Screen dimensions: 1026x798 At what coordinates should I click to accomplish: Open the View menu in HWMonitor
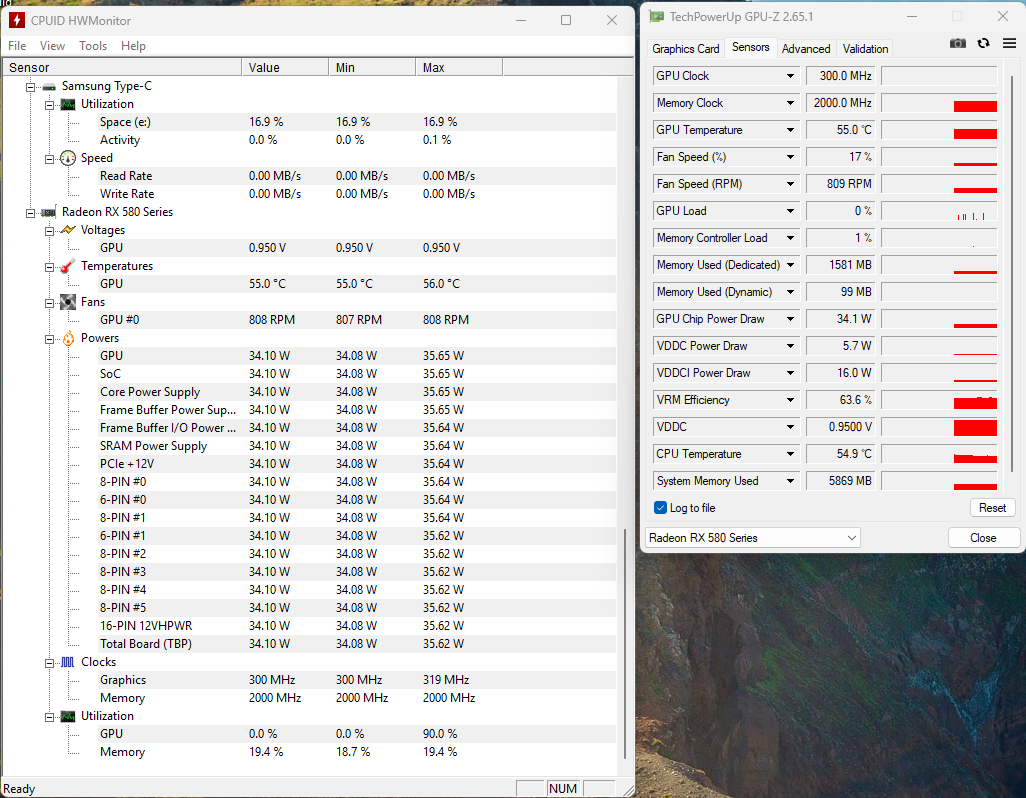(x=52, y=46)
